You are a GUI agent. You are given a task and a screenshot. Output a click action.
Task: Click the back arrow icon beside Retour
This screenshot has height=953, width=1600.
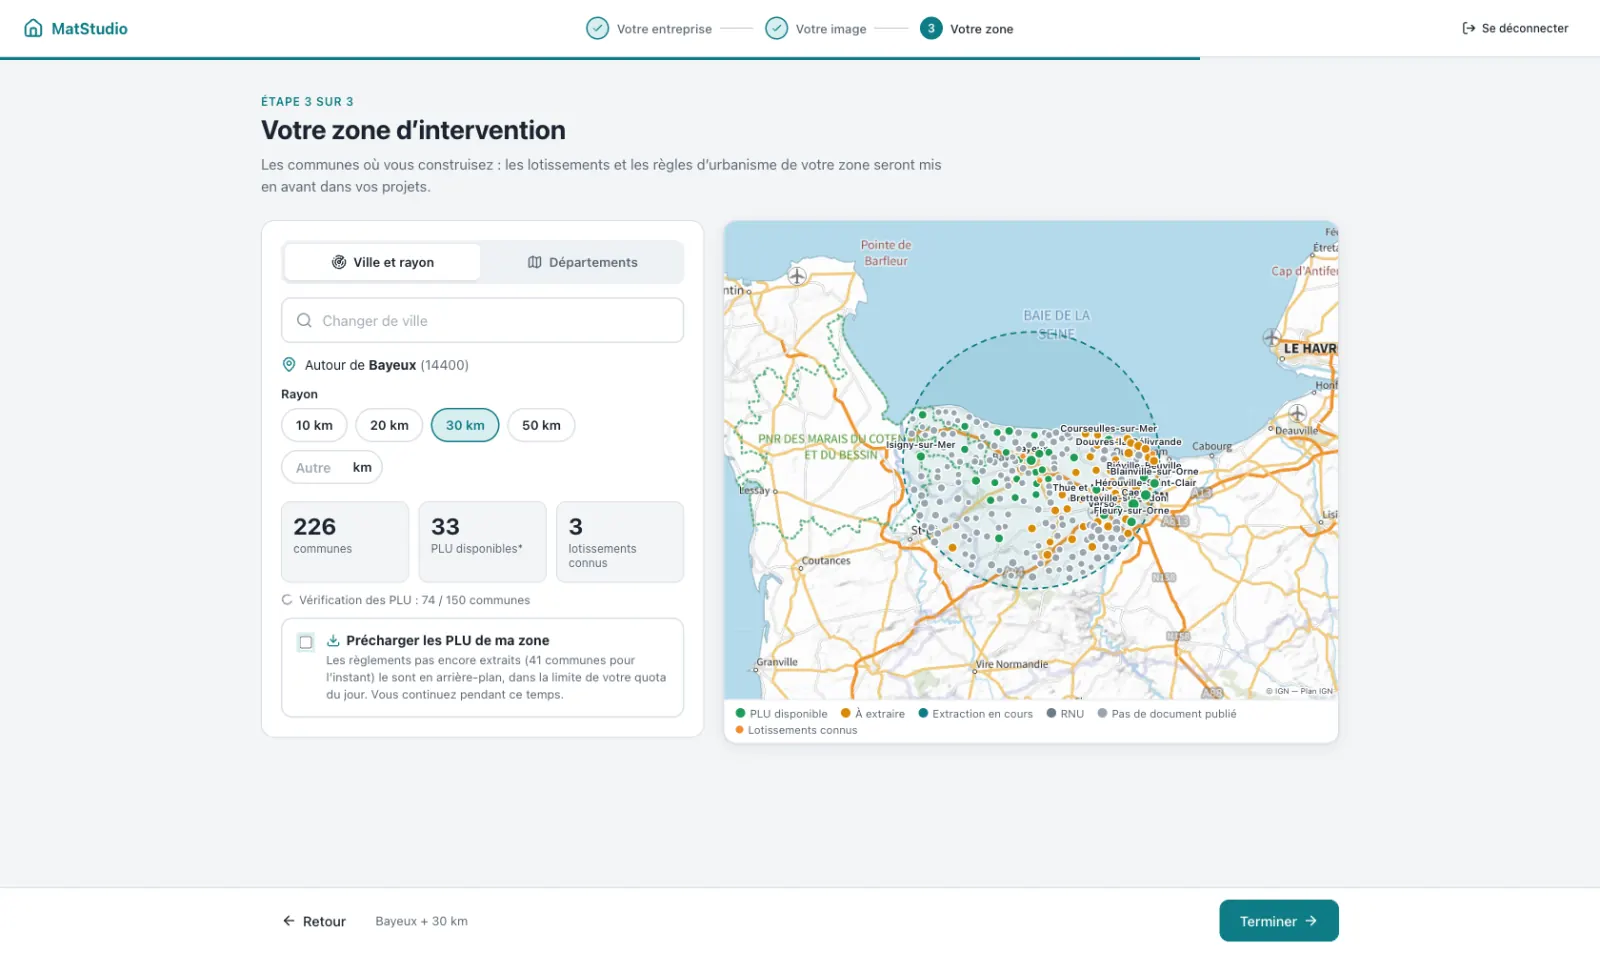pos(289,921)
